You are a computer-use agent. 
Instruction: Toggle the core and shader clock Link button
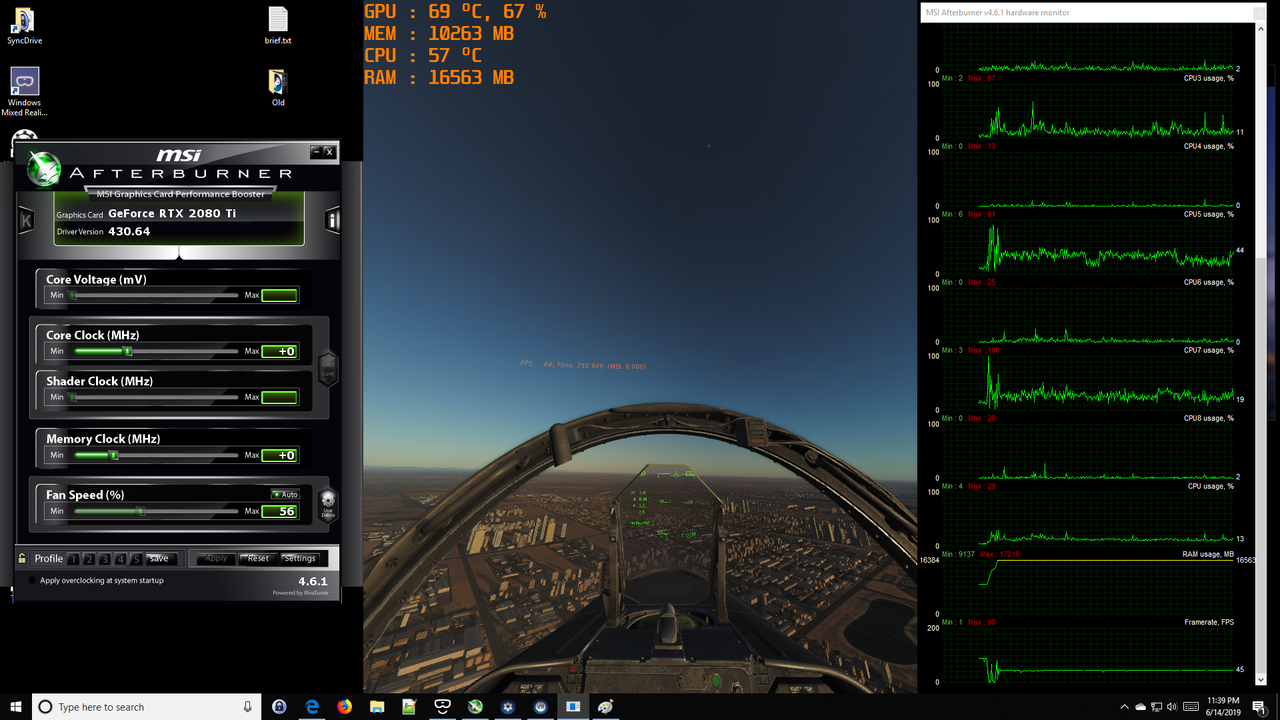[328, 371]
